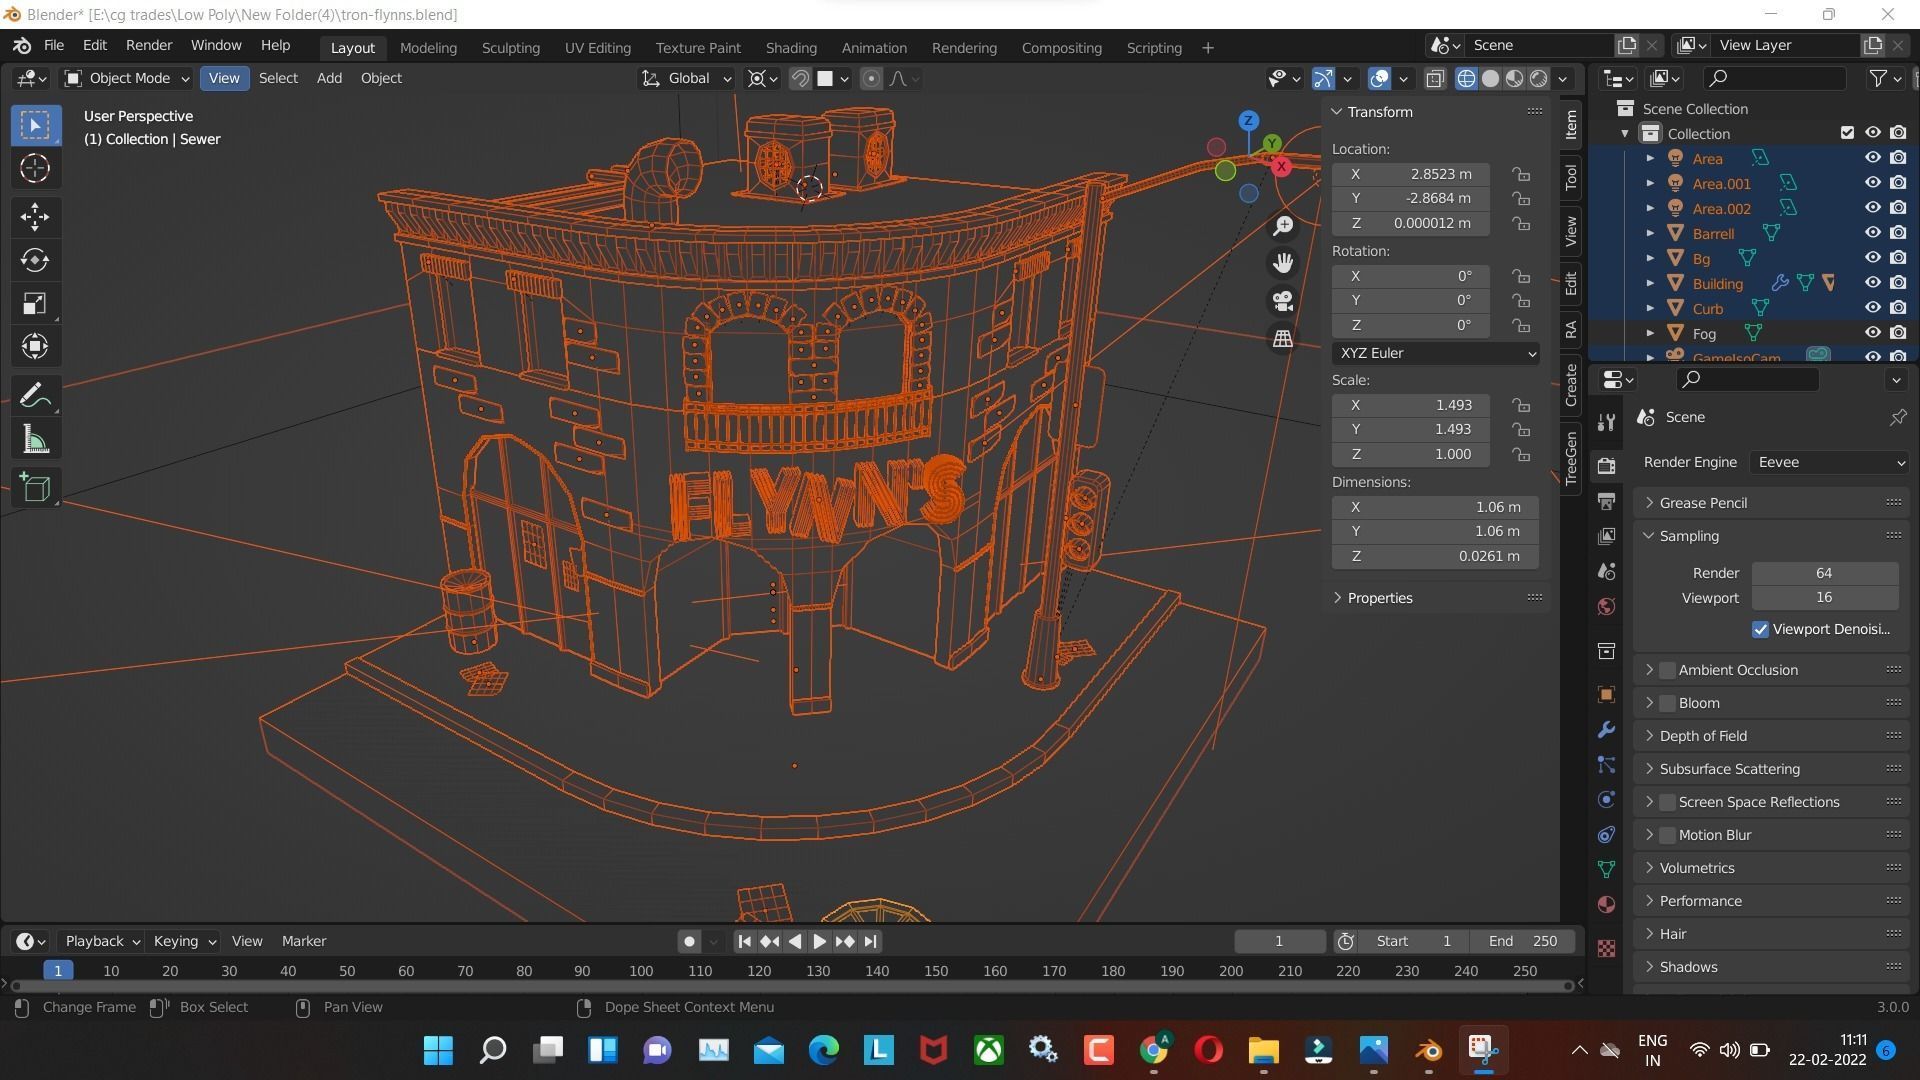Image resolution: width=1920 pixels, height=1080 pixels.
Task: Open the UV Editing workspace tab
Action: click(x=597, y=47)
